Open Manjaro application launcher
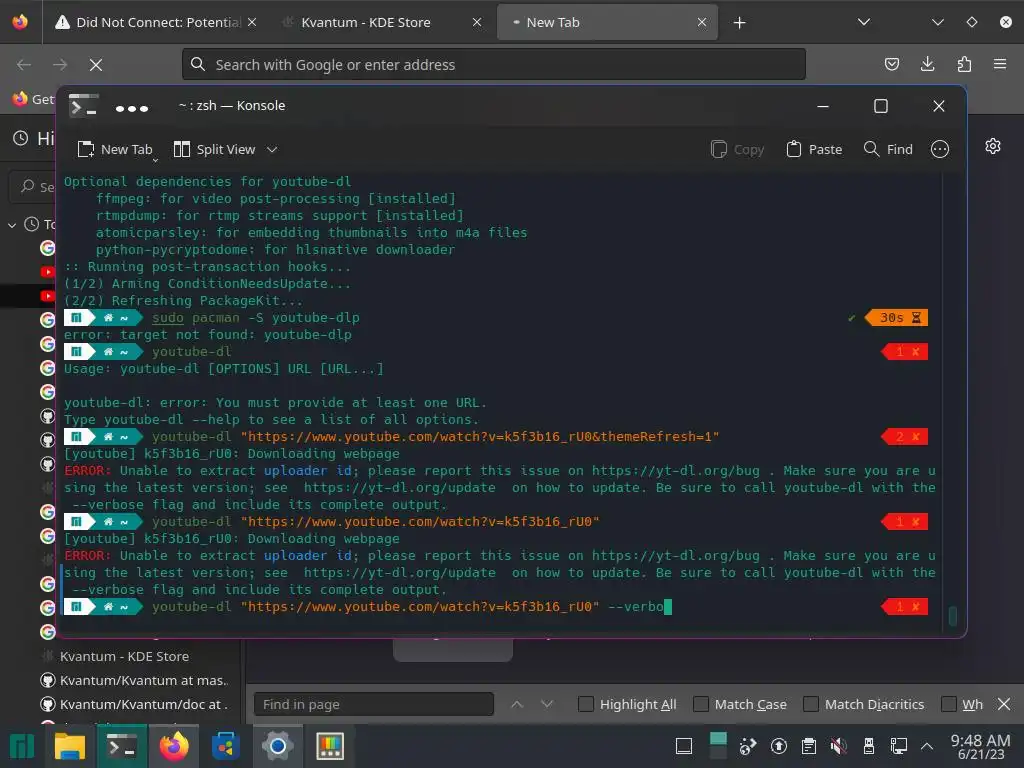 point(22,746)
